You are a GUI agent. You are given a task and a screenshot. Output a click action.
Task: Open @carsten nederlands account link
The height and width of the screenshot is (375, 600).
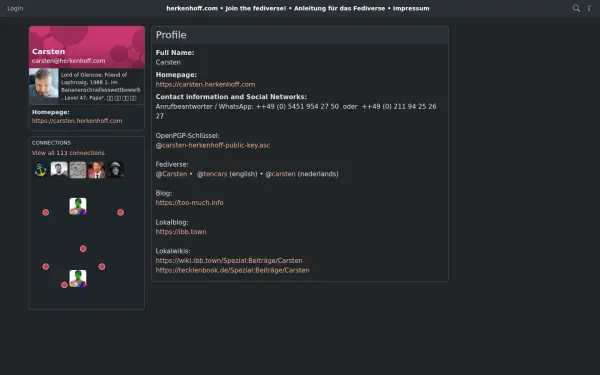(x=280, y=174)
